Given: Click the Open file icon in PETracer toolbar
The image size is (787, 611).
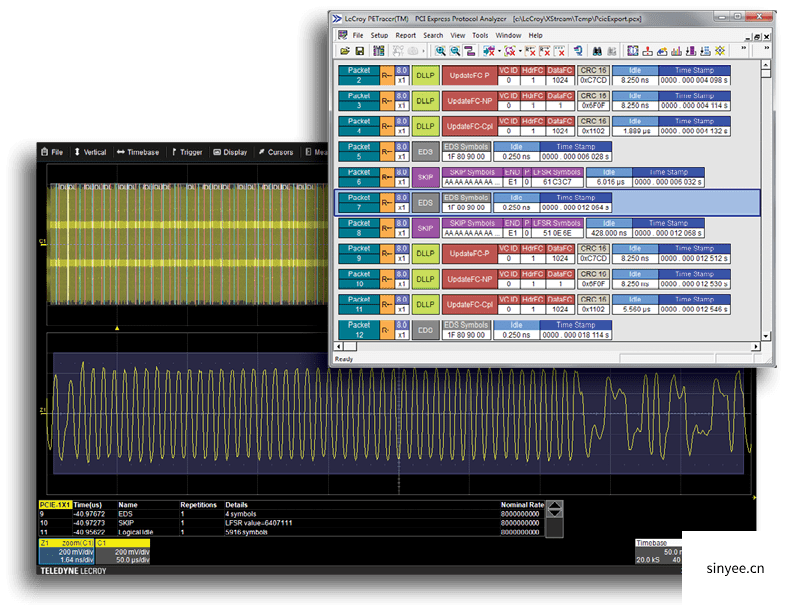Looking at the screenshot, I should click(345, 50).
